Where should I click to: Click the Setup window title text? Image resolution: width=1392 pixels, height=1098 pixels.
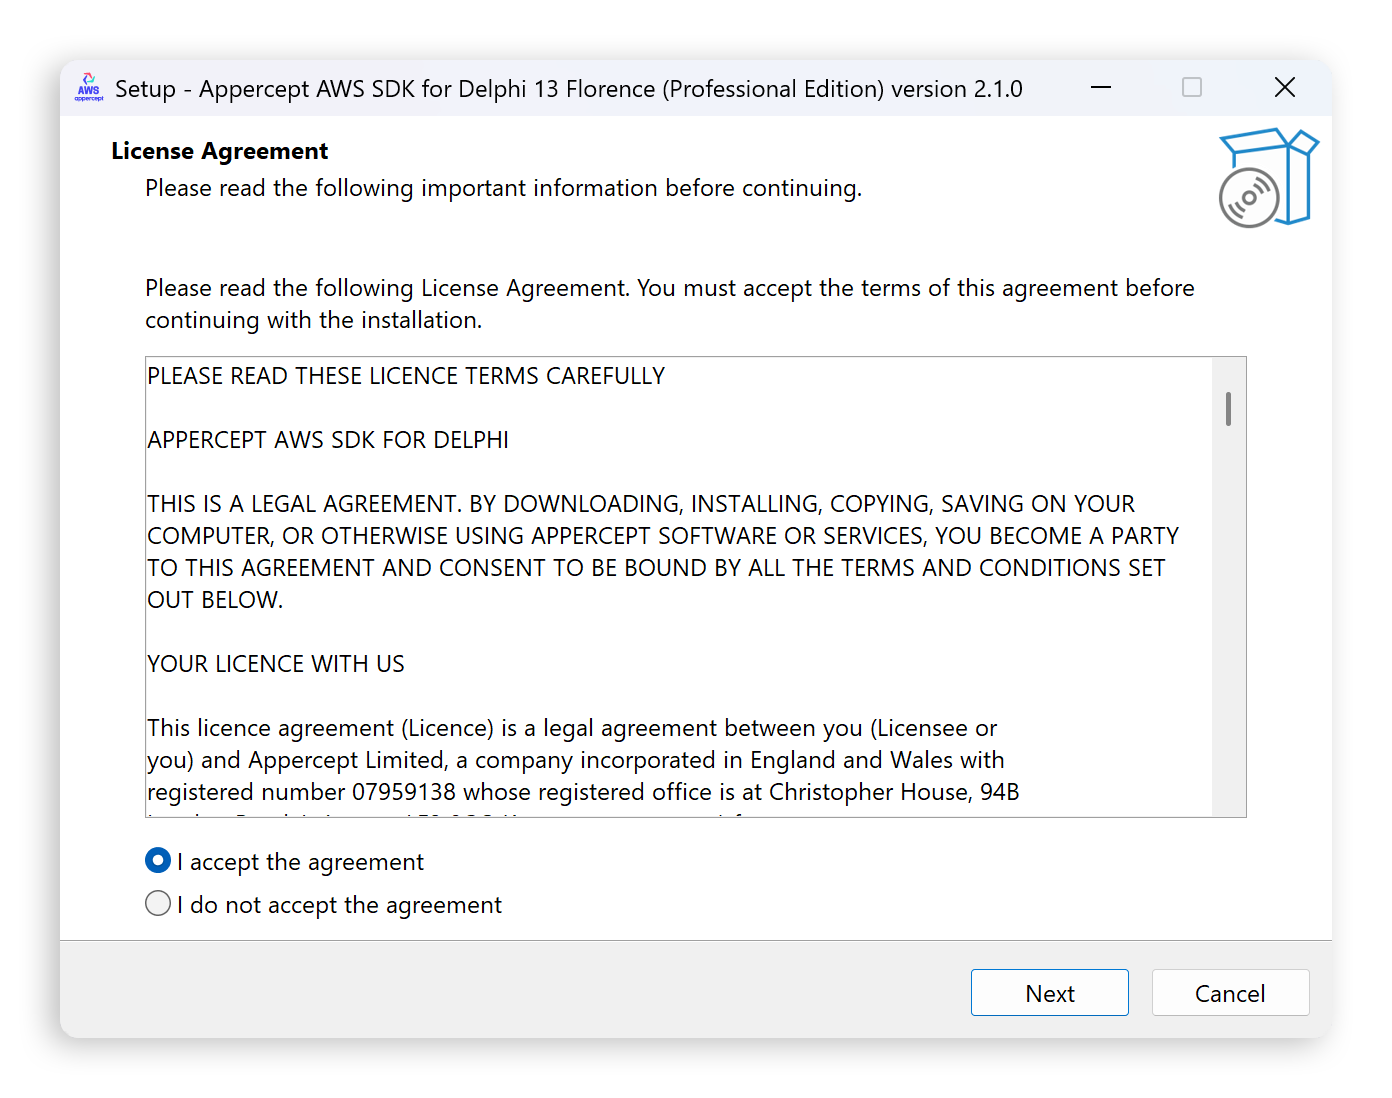tap(569, 89)
